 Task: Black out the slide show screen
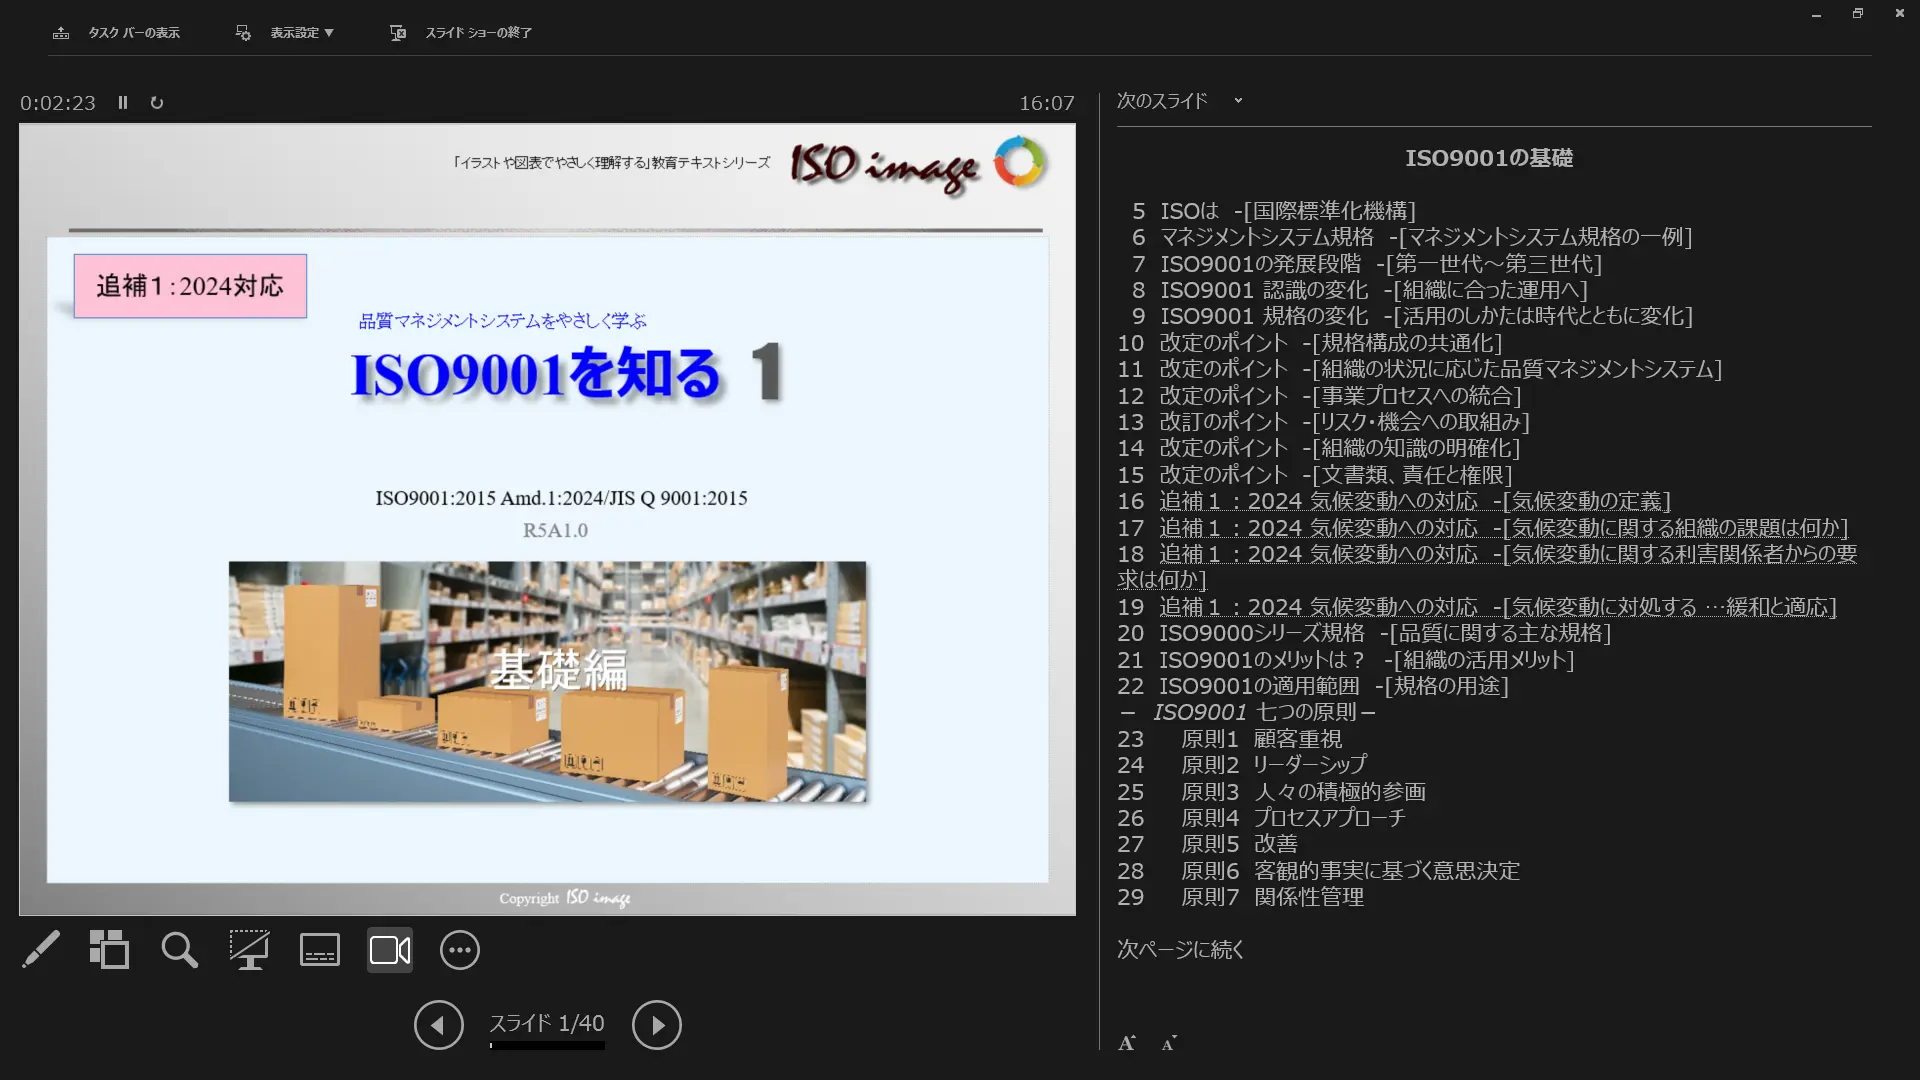[249, 950]
